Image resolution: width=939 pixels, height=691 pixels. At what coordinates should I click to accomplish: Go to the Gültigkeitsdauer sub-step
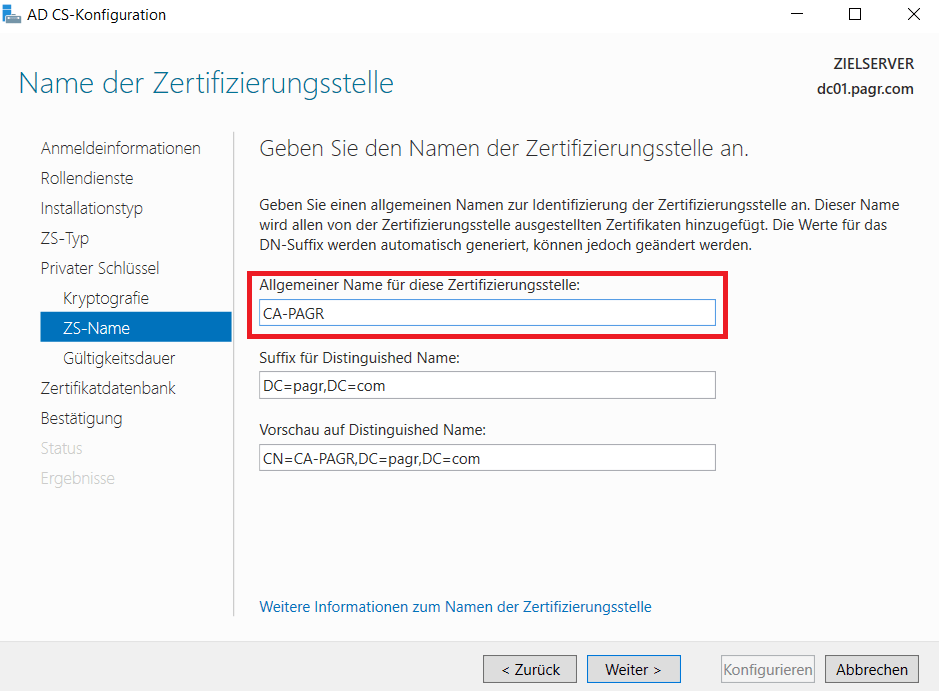pos(119,358)
